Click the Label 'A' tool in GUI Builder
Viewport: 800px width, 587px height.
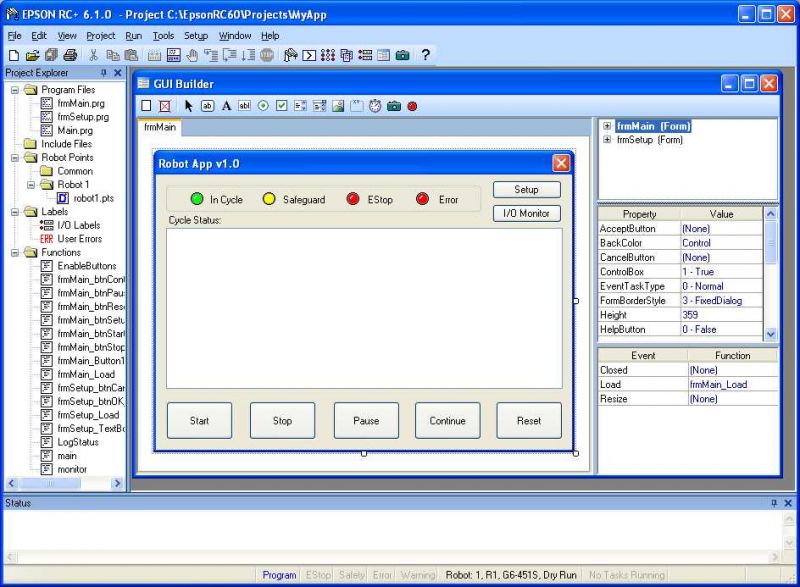coord(226,106)
